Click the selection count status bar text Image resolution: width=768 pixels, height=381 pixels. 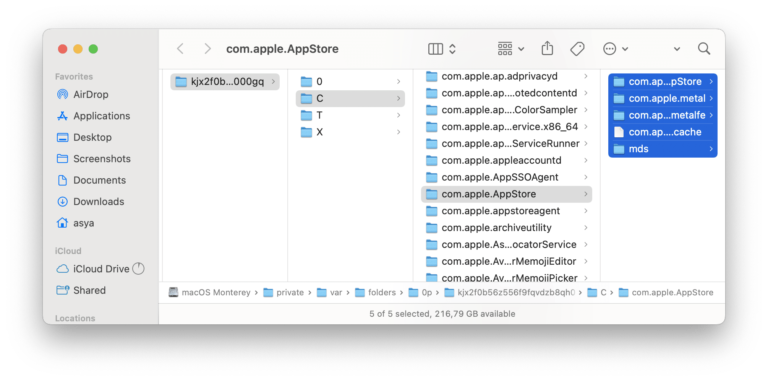coord(442,314)
